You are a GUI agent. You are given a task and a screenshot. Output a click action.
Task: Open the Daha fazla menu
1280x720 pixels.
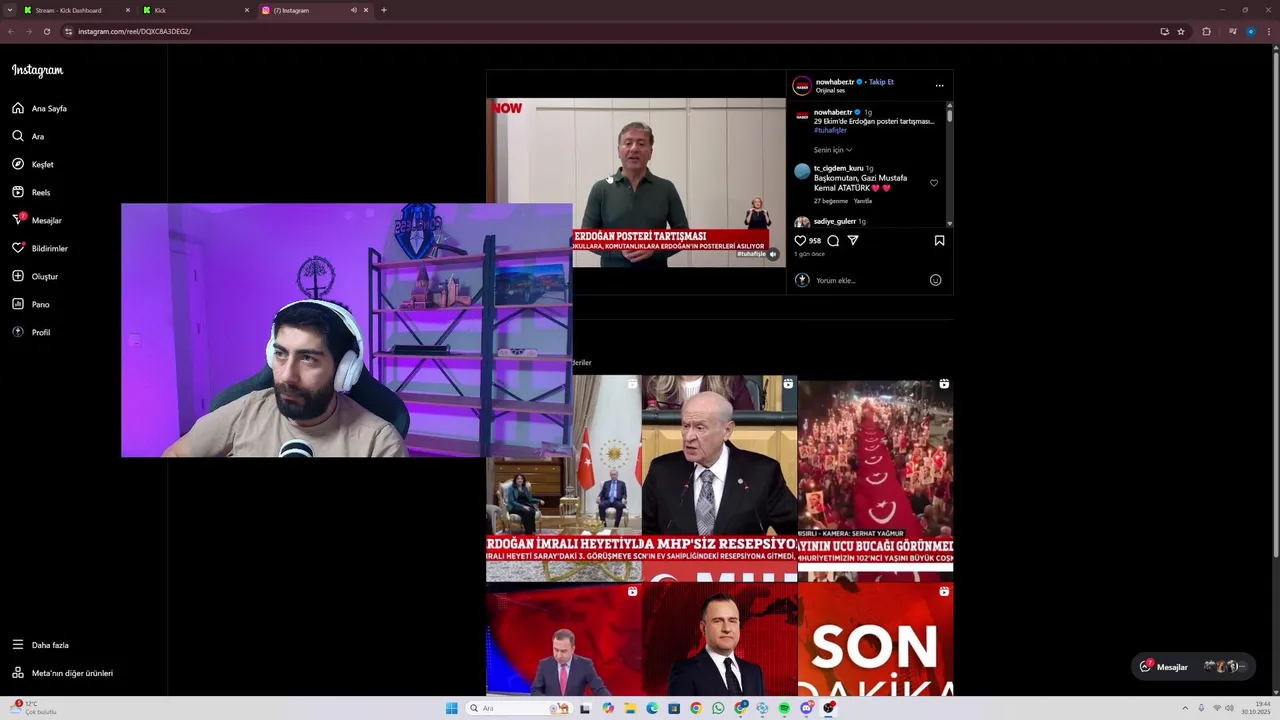tap(41, 645)
